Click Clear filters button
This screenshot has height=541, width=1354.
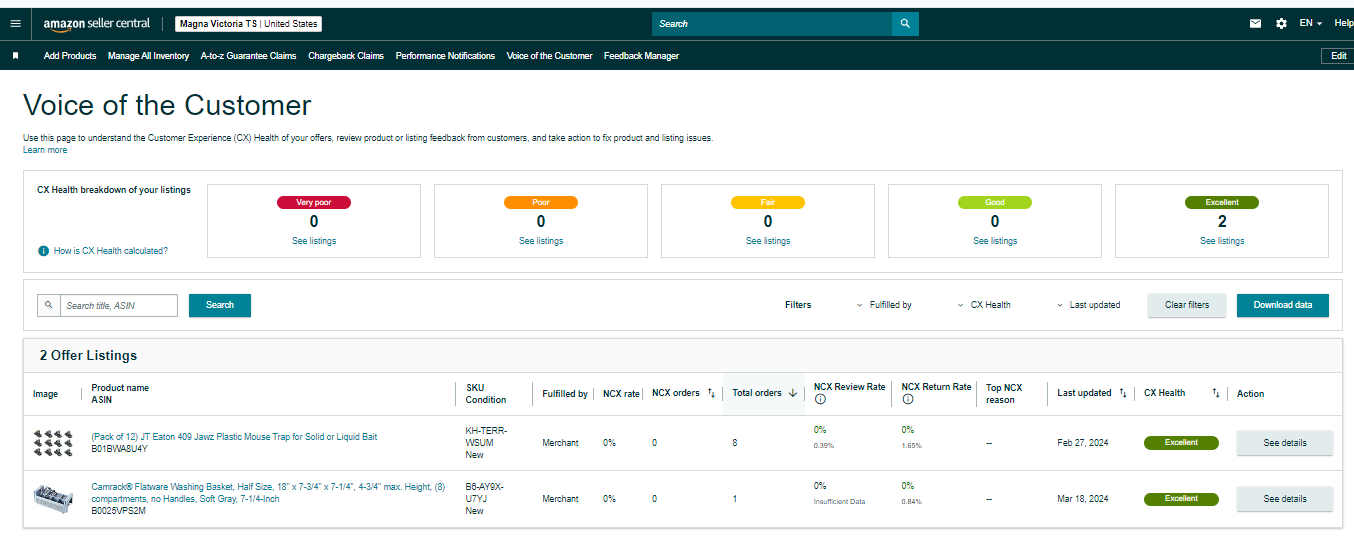1187,305
